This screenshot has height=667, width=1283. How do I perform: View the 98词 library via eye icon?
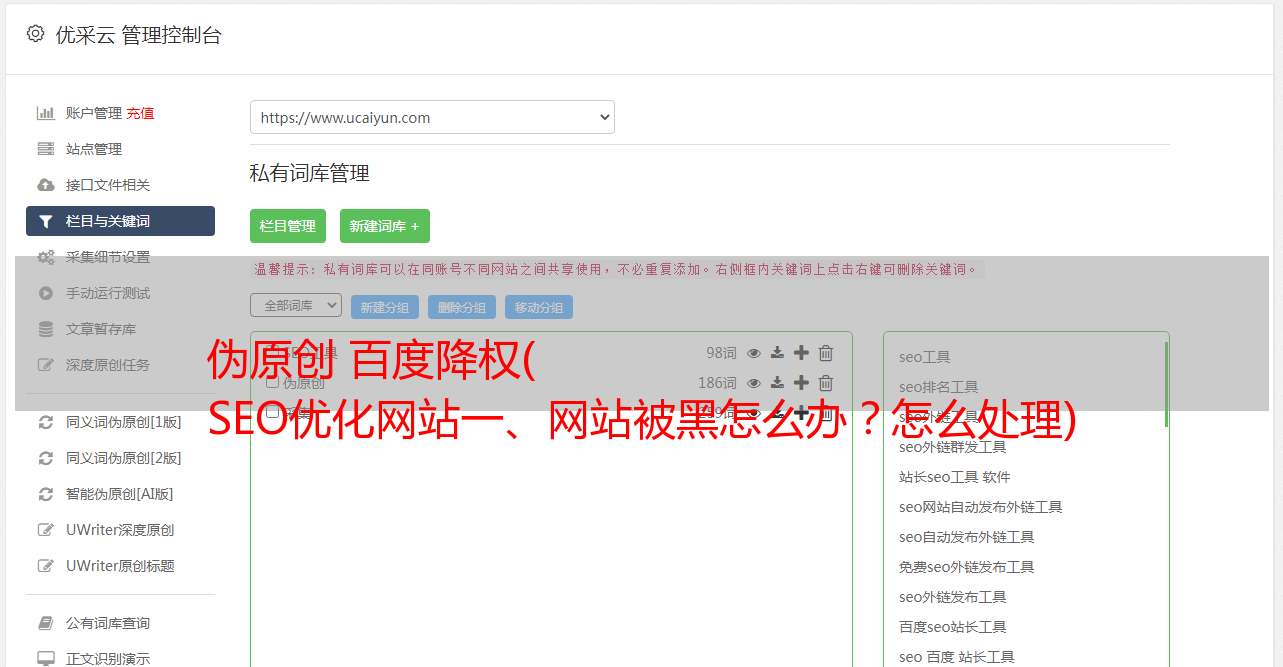(754, 353)
